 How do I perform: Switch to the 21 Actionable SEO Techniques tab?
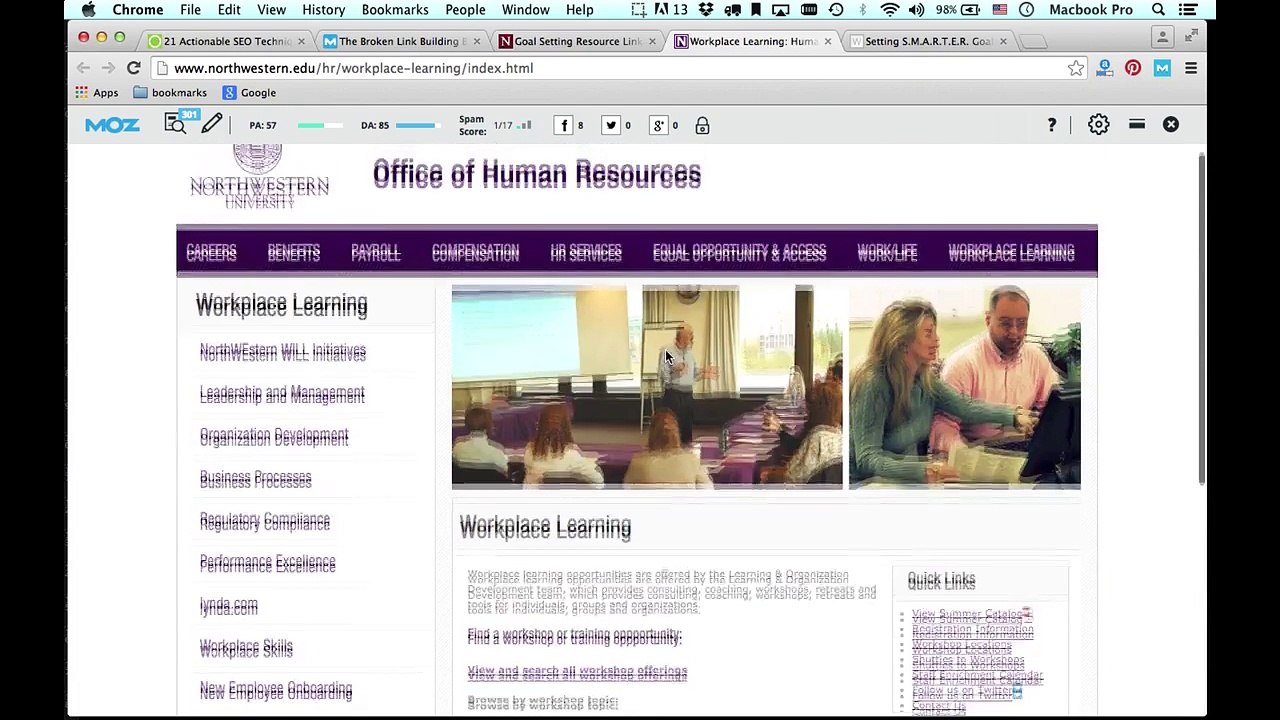pyautogui.click(x=225, y=41)
